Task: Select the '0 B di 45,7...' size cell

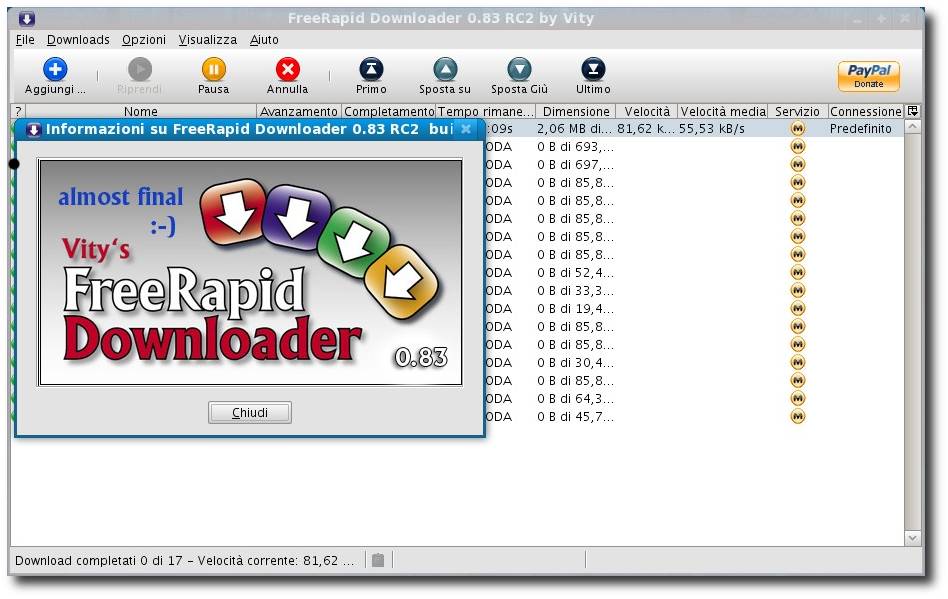Action: [x=575, y=417]
